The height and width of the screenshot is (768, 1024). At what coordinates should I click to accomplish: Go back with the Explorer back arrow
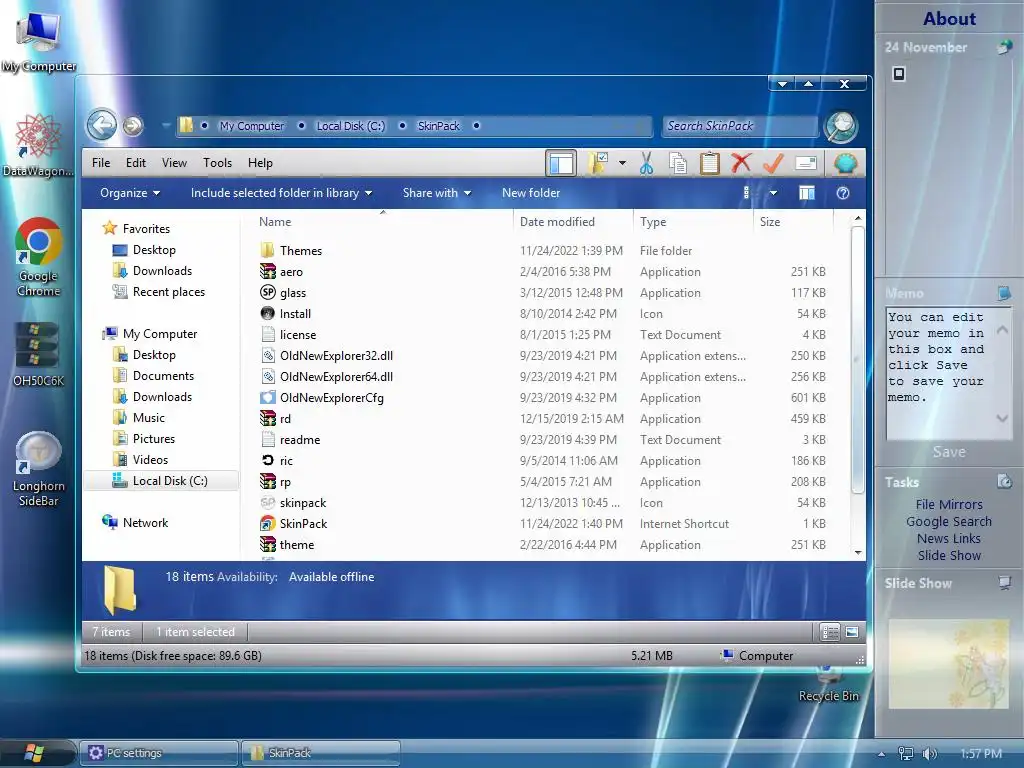[x=102, y=125]
